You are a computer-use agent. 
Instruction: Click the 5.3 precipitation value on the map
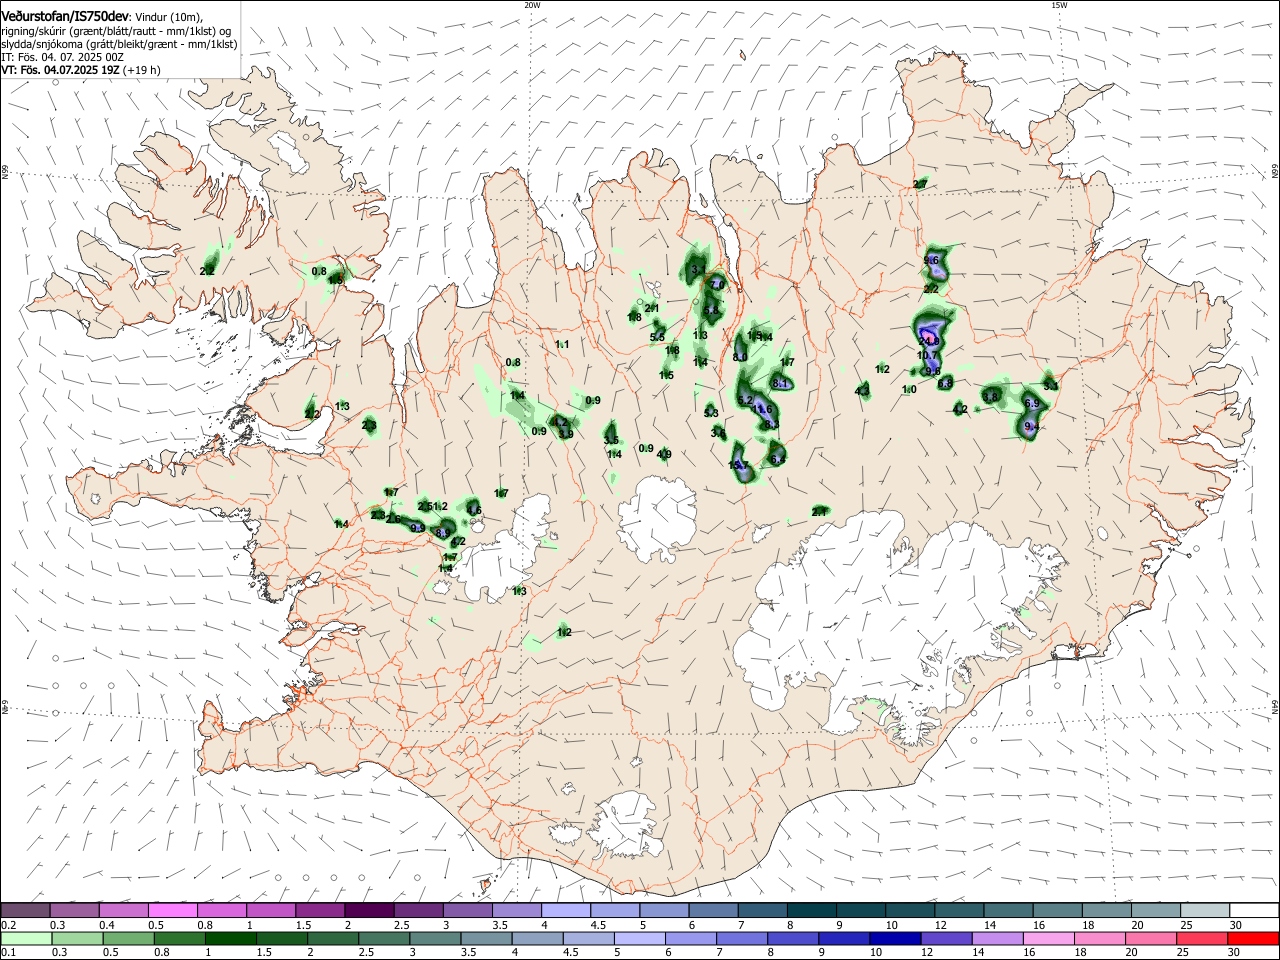711,413
